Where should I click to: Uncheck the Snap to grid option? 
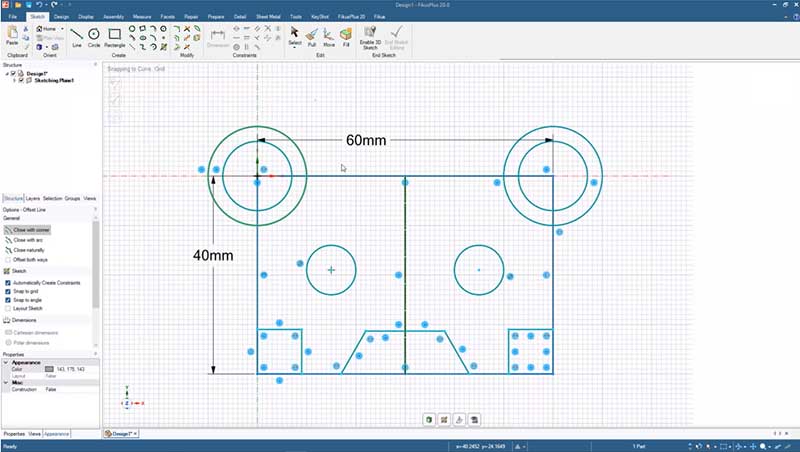8,291
